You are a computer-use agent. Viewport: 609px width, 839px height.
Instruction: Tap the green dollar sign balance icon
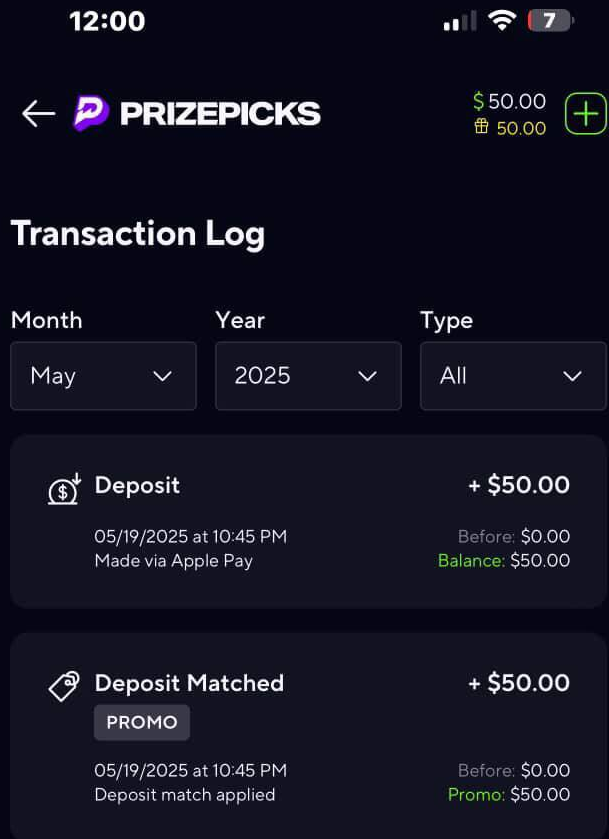(478, 101)
